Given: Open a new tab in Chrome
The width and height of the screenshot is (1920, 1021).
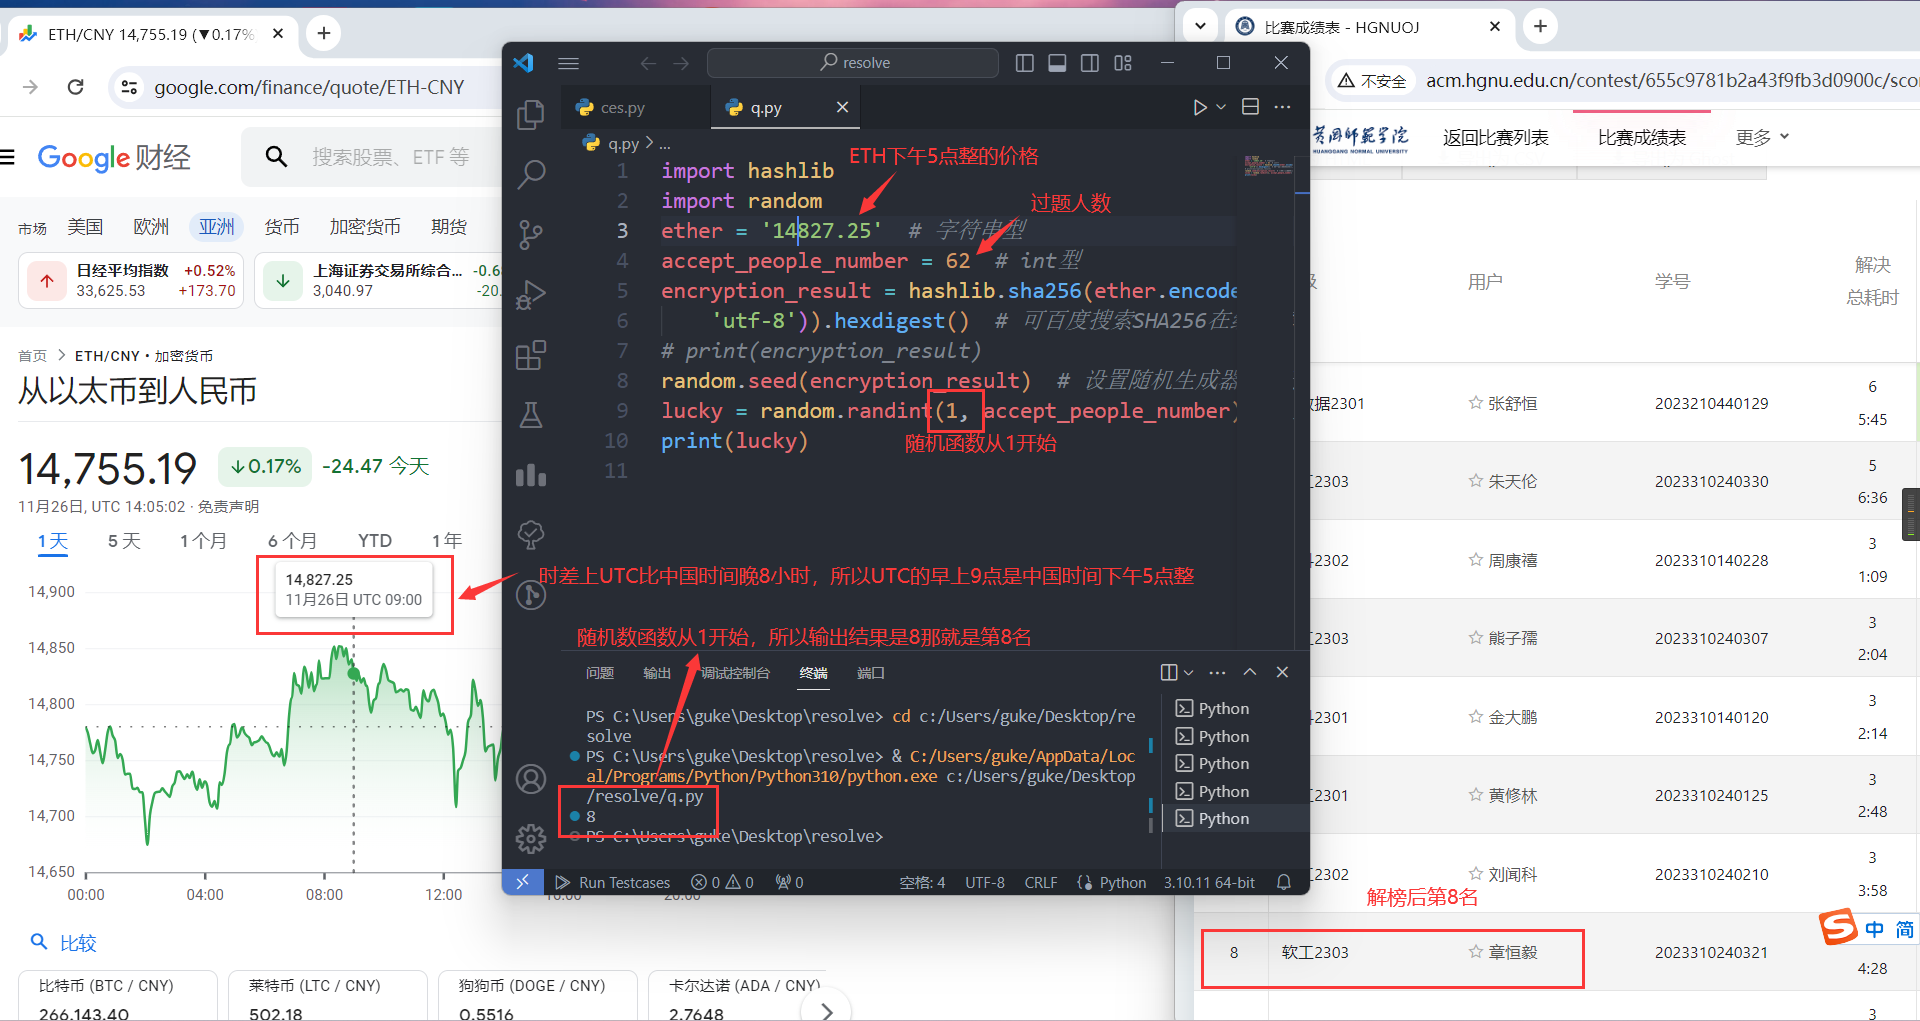Looking at the screenshot, I should (x=324, y=33).
